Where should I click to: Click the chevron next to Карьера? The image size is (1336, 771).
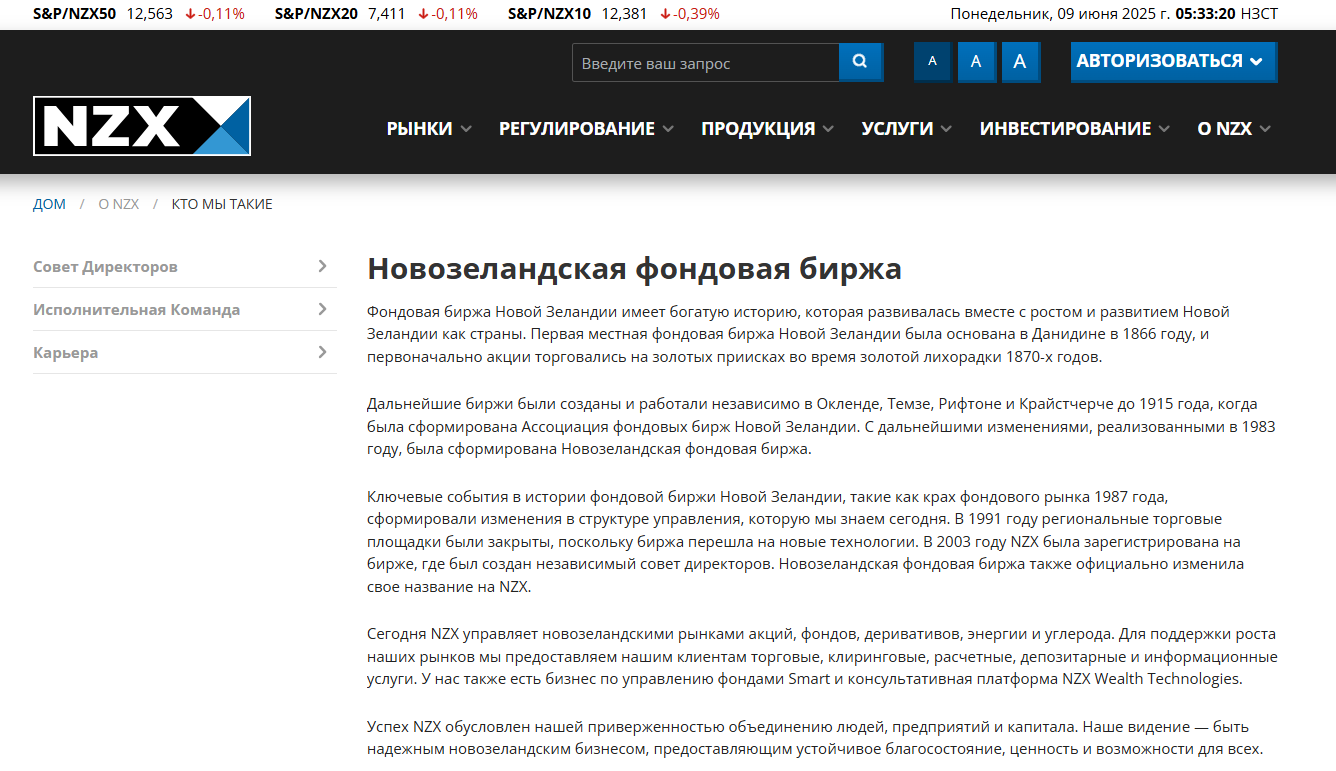point(322,352)
